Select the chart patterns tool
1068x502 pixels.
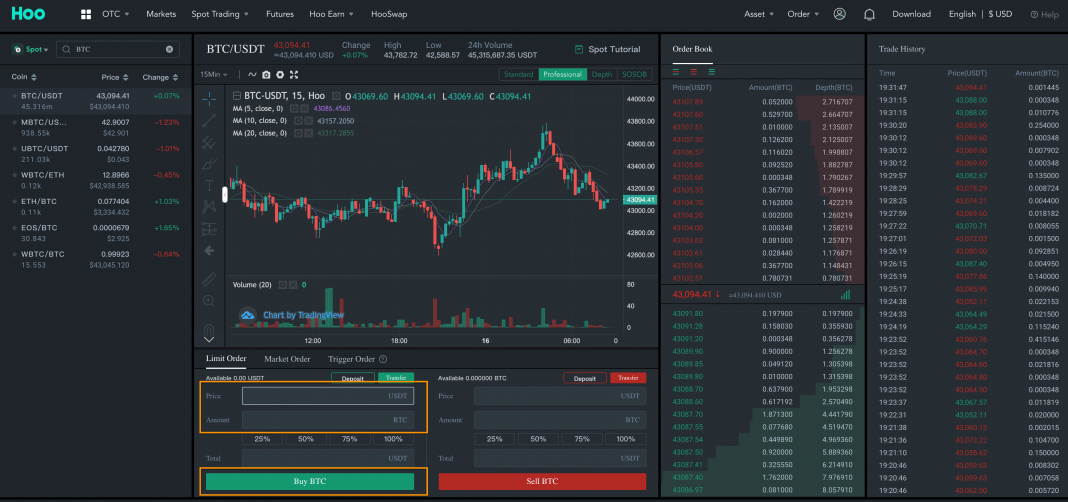coord(209,206)
